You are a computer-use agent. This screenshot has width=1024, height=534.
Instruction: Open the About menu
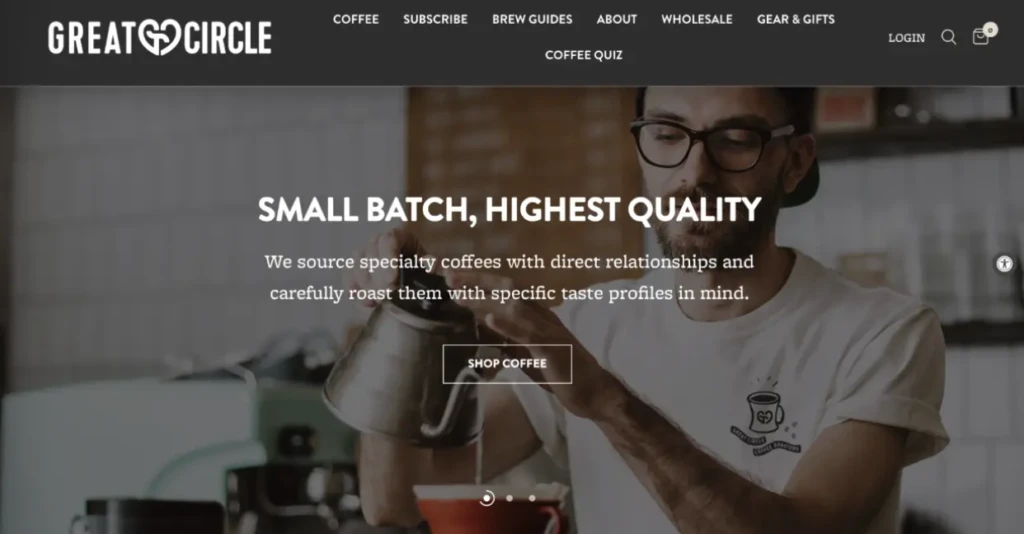616,20
